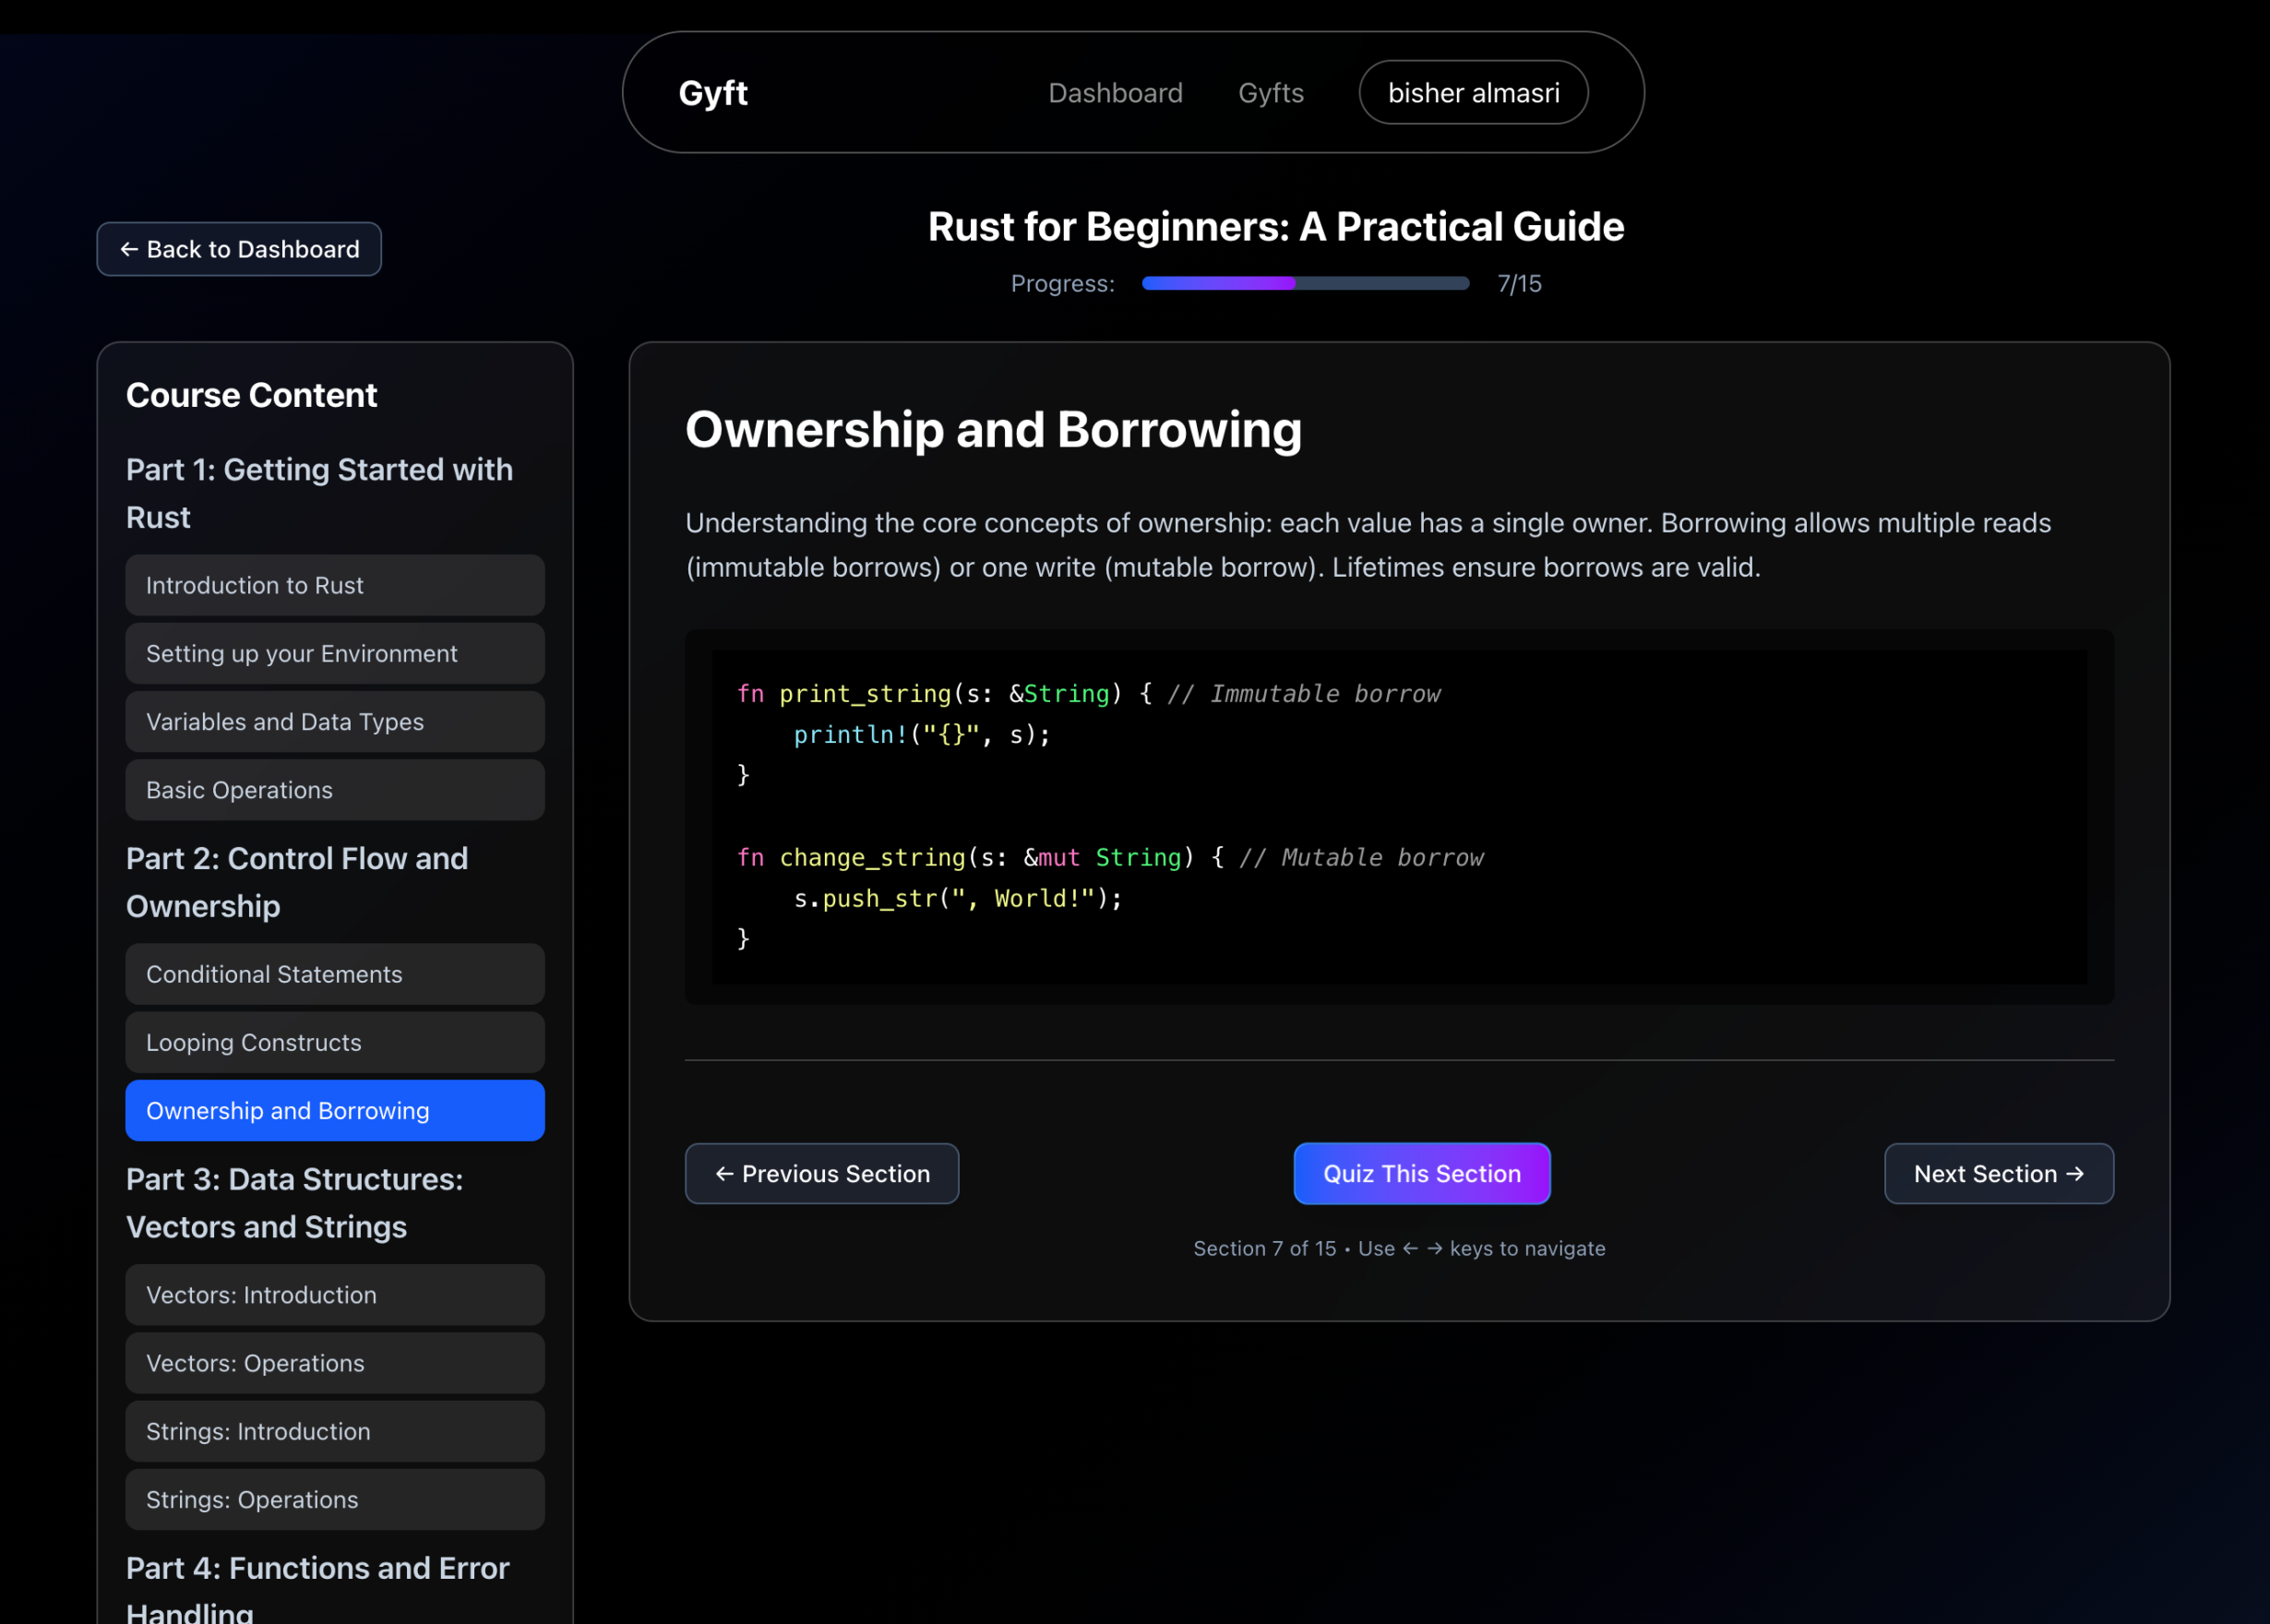The height and width of the screenshot is (1624, 2270).
Task: Go to Previous Section
Action: pyautogui.click(x=821, y=1173)
